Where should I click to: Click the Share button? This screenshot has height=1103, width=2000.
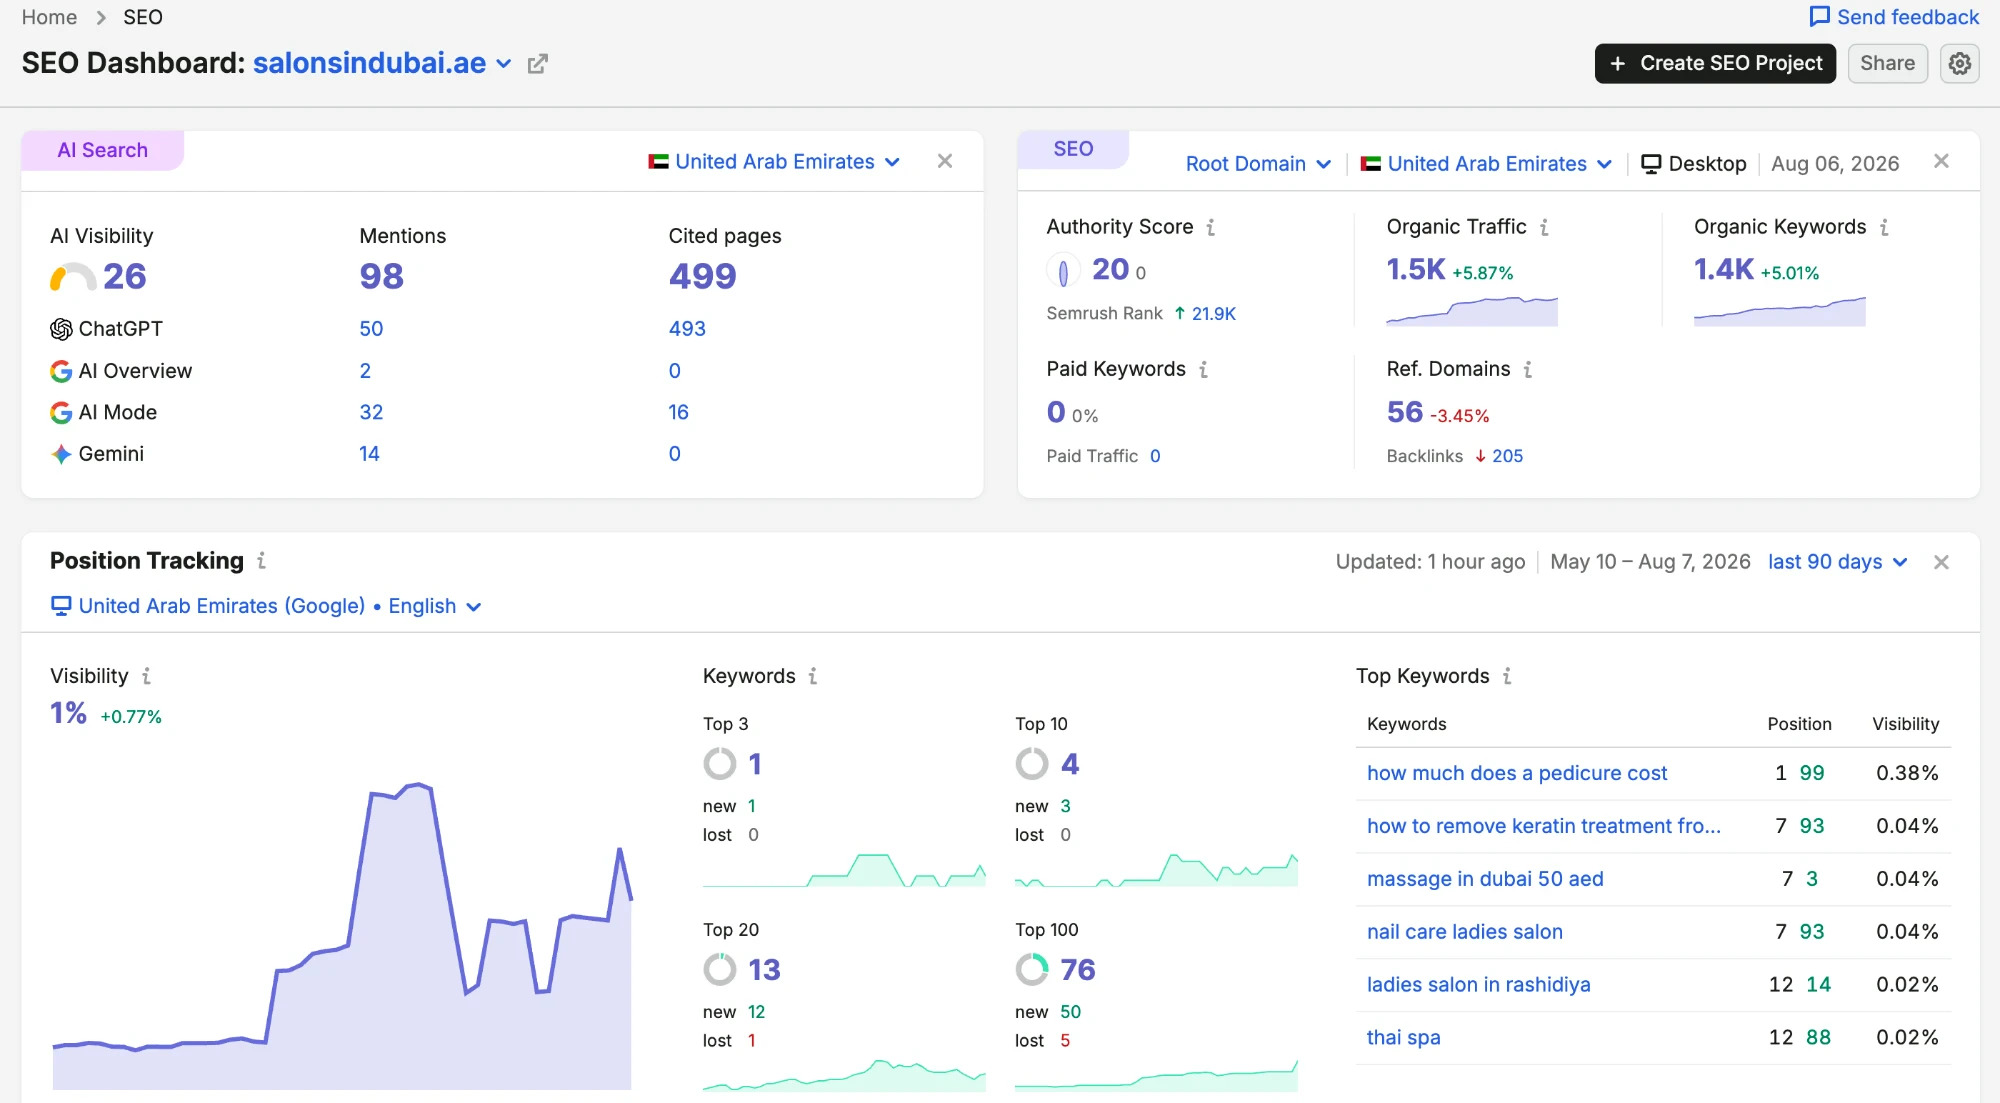click(x=1887, y=64)
